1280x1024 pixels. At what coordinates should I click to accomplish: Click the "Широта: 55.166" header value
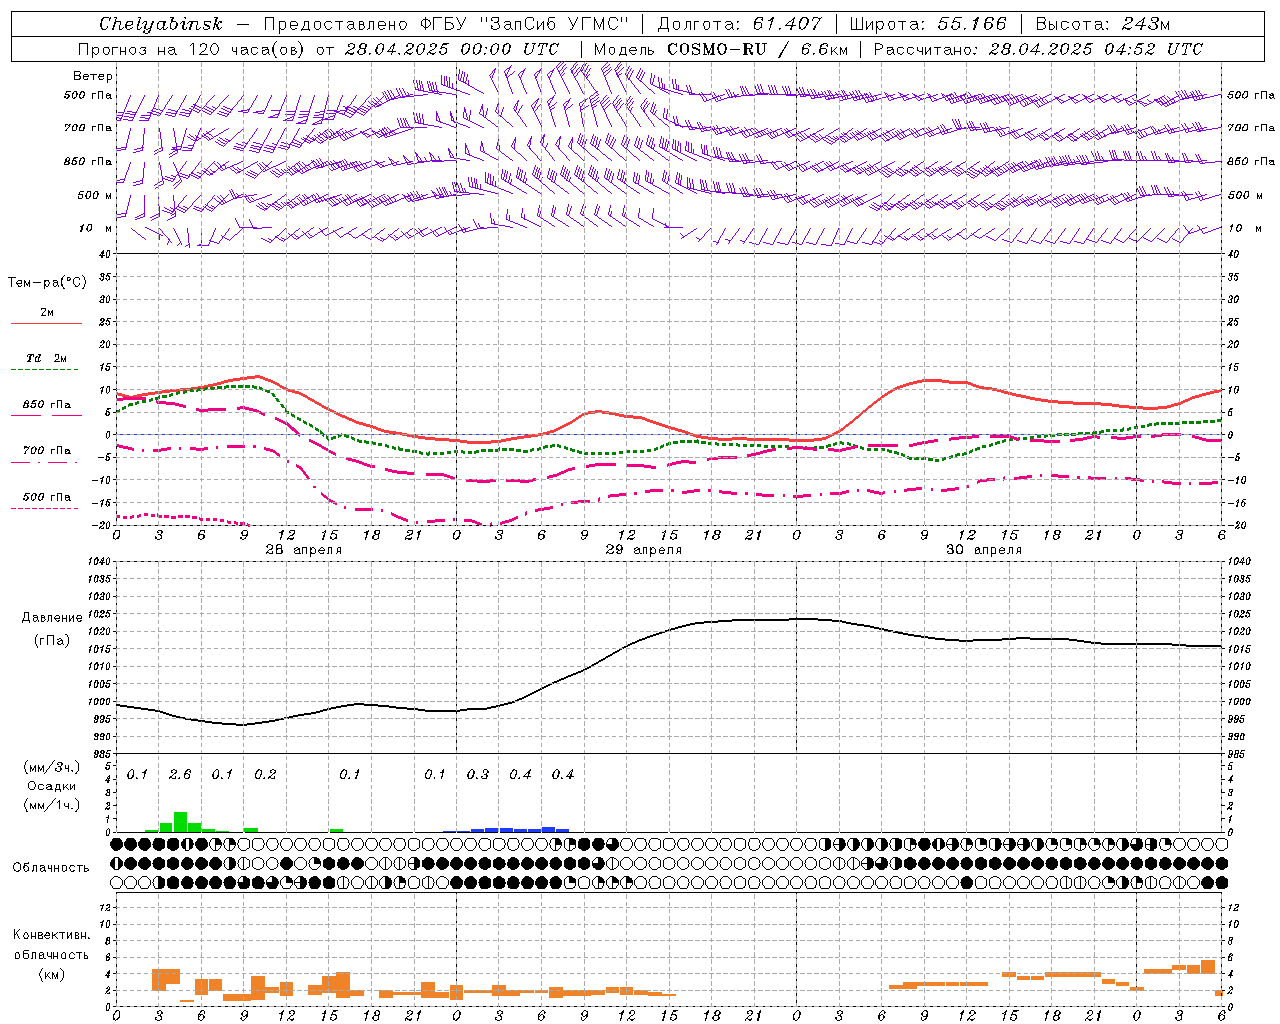click(928, 24)
